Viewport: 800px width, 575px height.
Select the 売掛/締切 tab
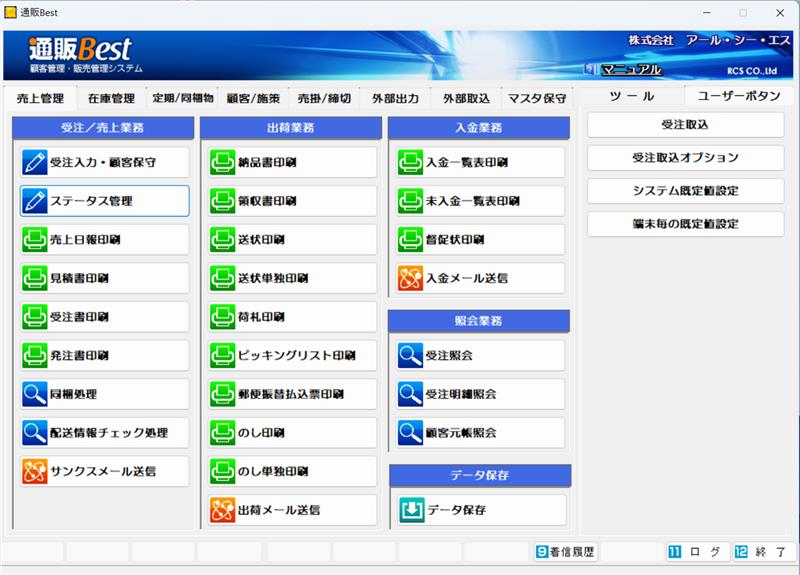(324, 98)
